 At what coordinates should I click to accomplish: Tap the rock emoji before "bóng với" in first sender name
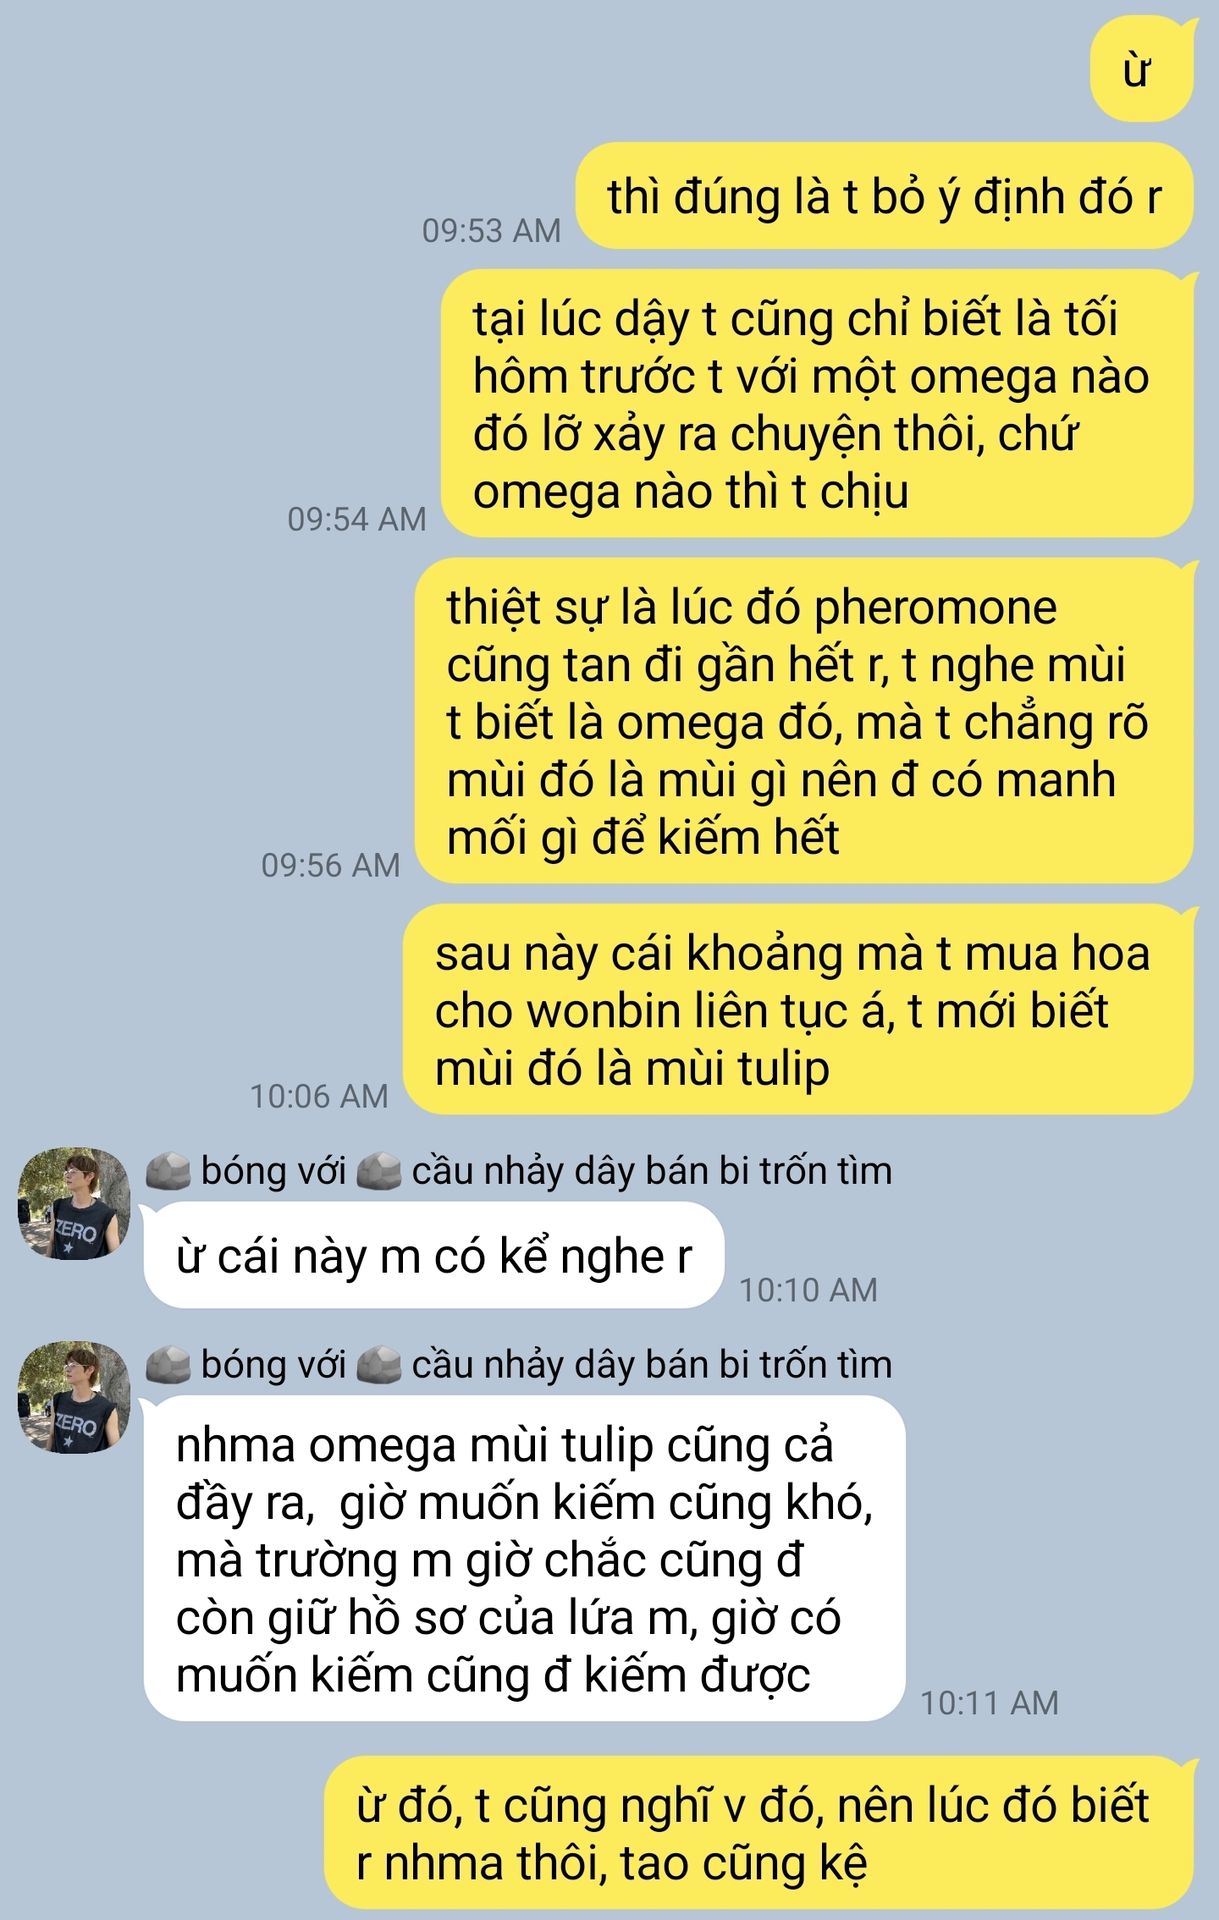tap(168, 1171)
